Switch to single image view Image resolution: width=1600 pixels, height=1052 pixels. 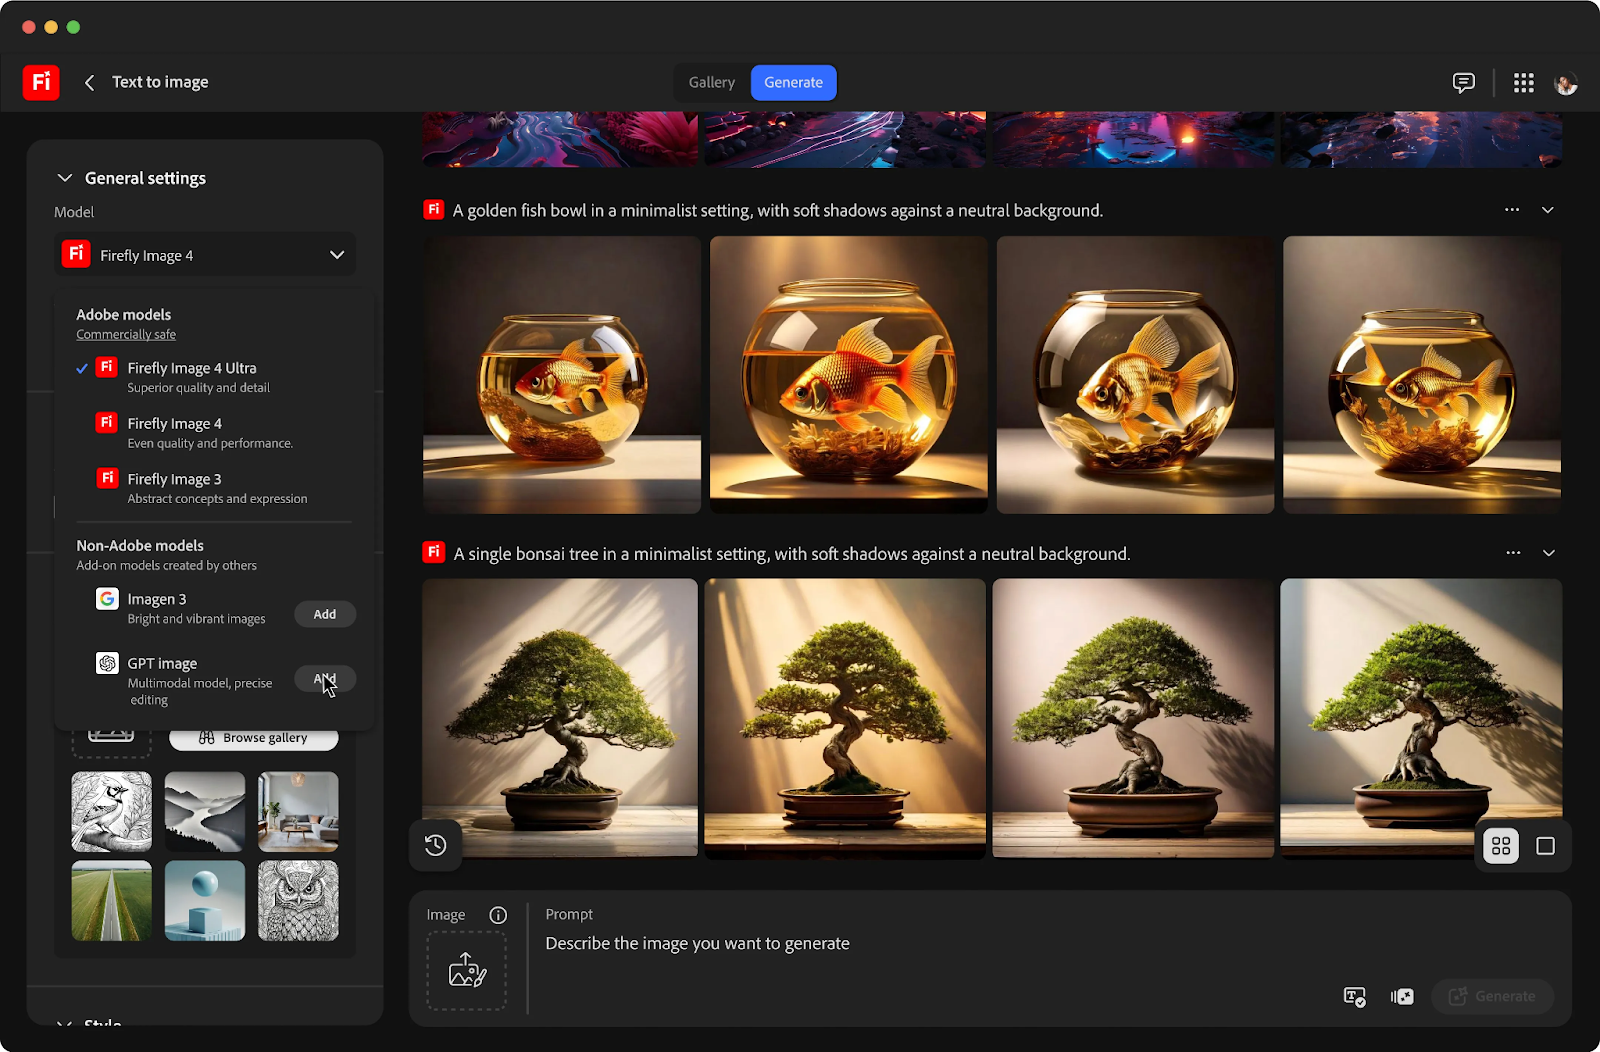coord(1545,846)
